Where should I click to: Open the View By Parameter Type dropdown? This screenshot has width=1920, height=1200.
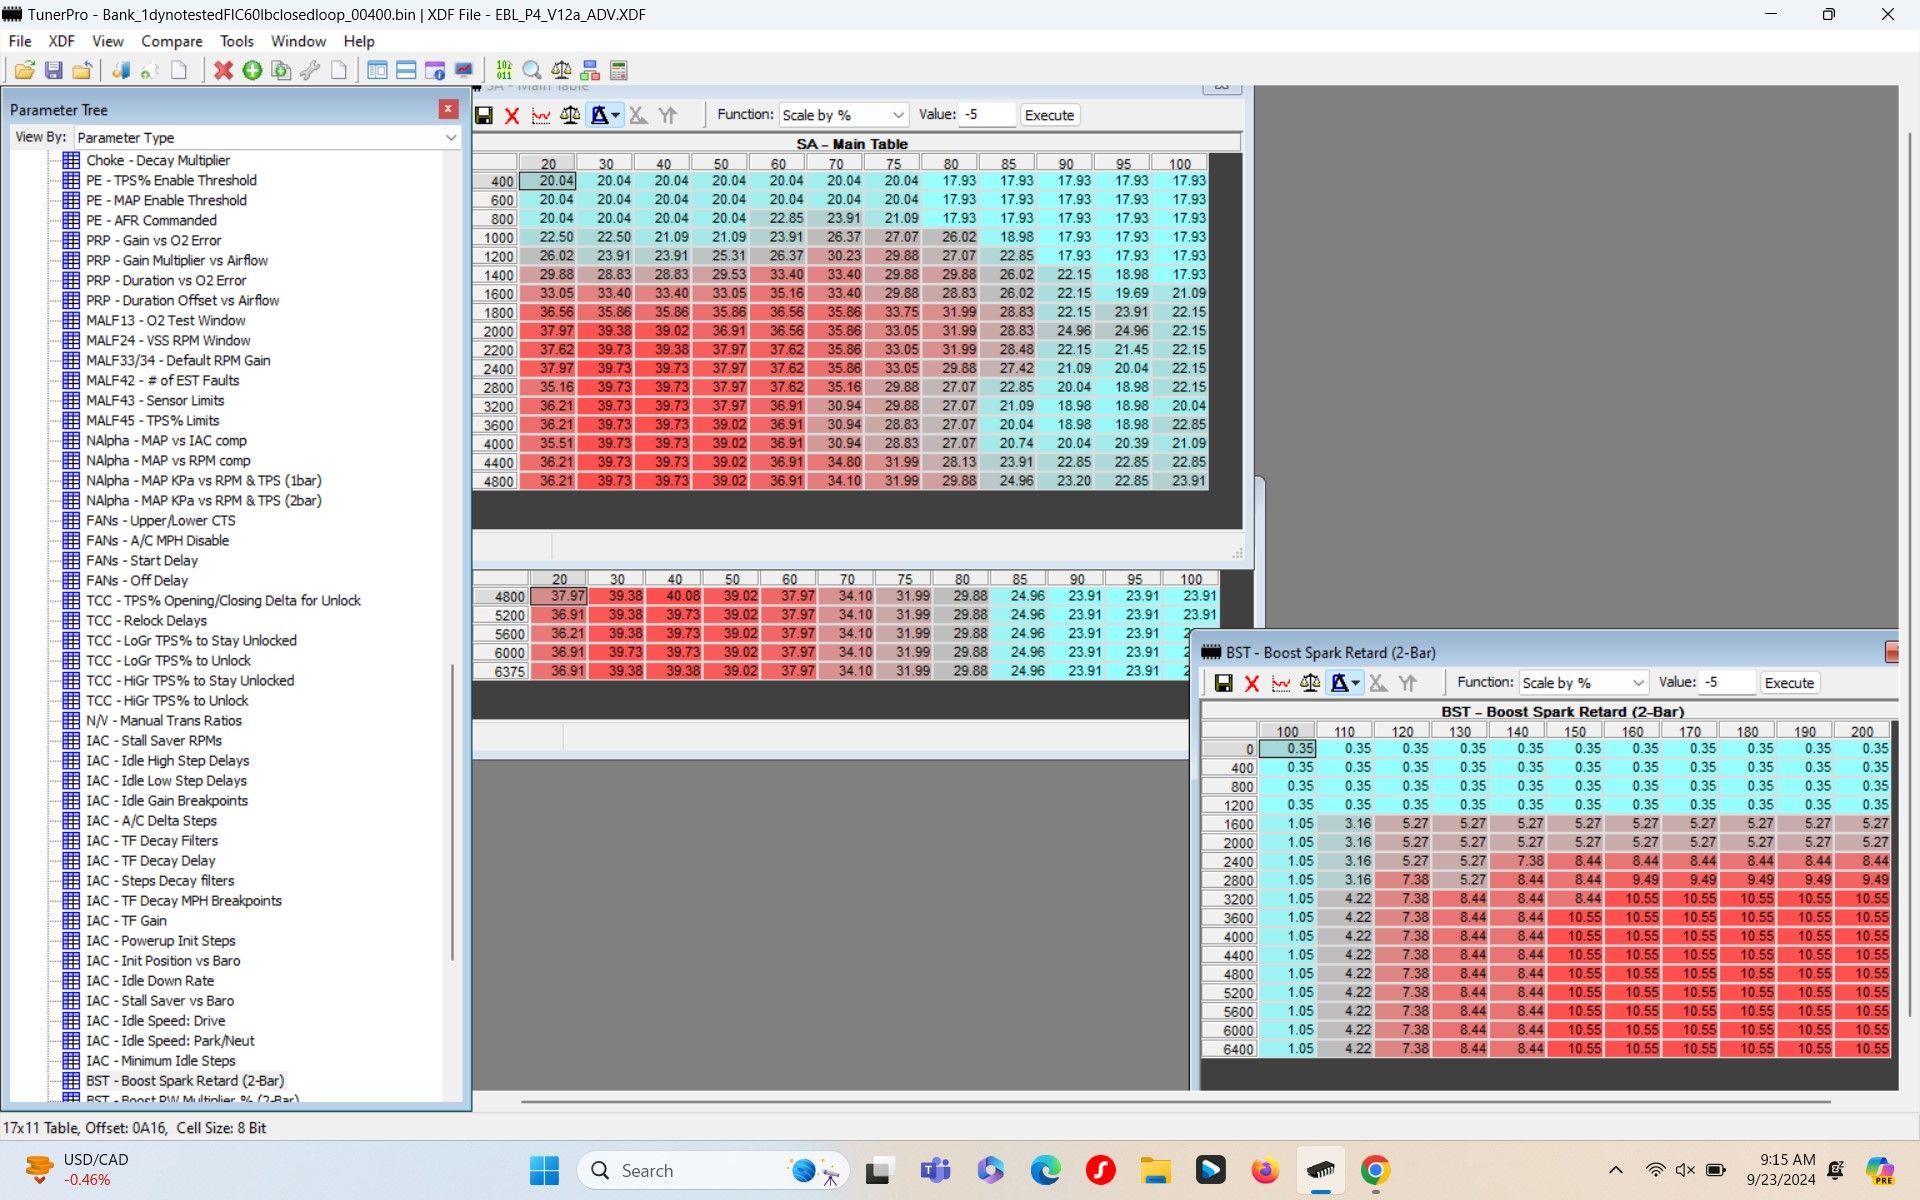pos(450,138)
